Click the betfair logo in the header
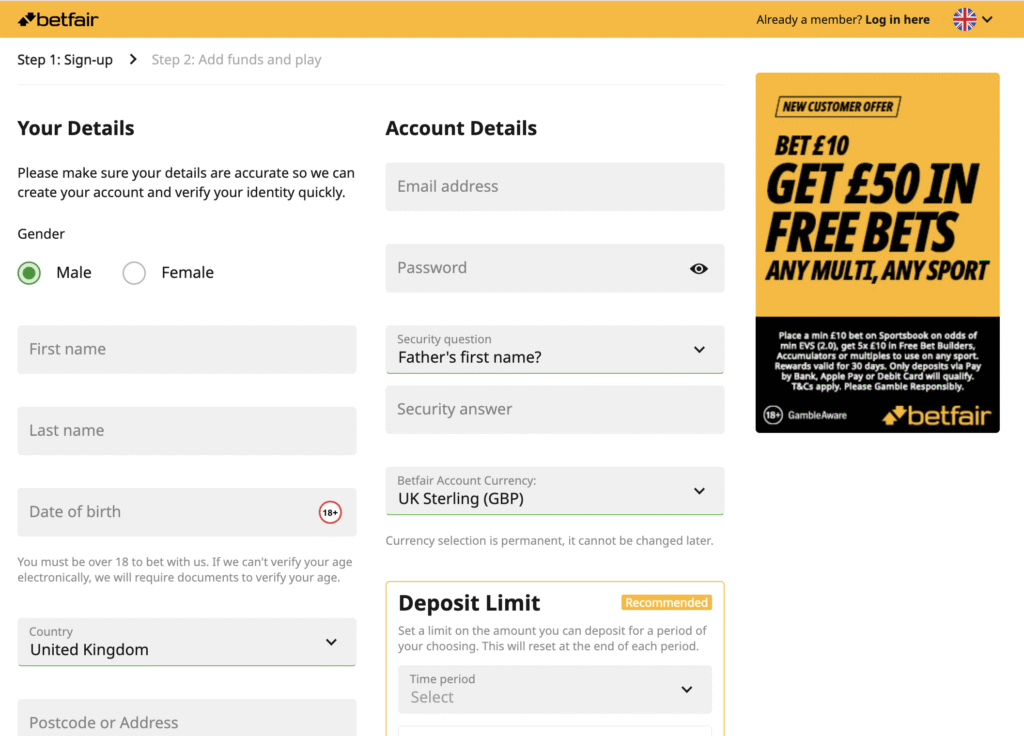Viewport: 1024px width, 736px height. coord(57,18)
